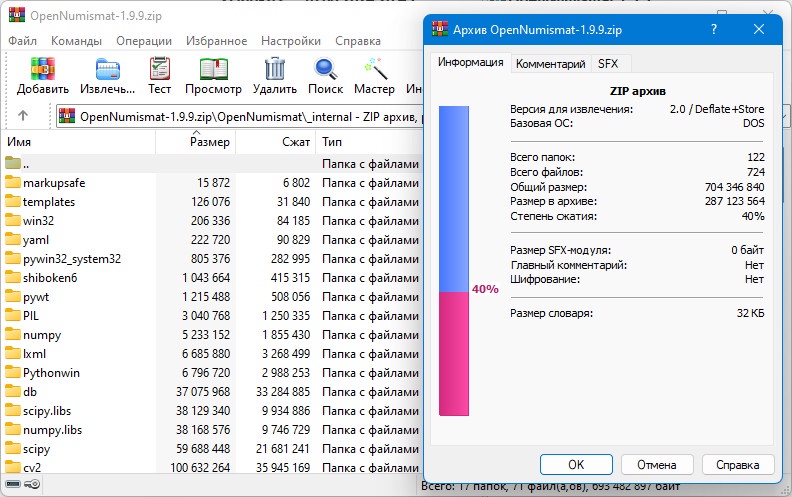The height and width of the screenshot is (497, 792).
Task: Select the numpy.libs folder row
Action: [x=212, y=430]
